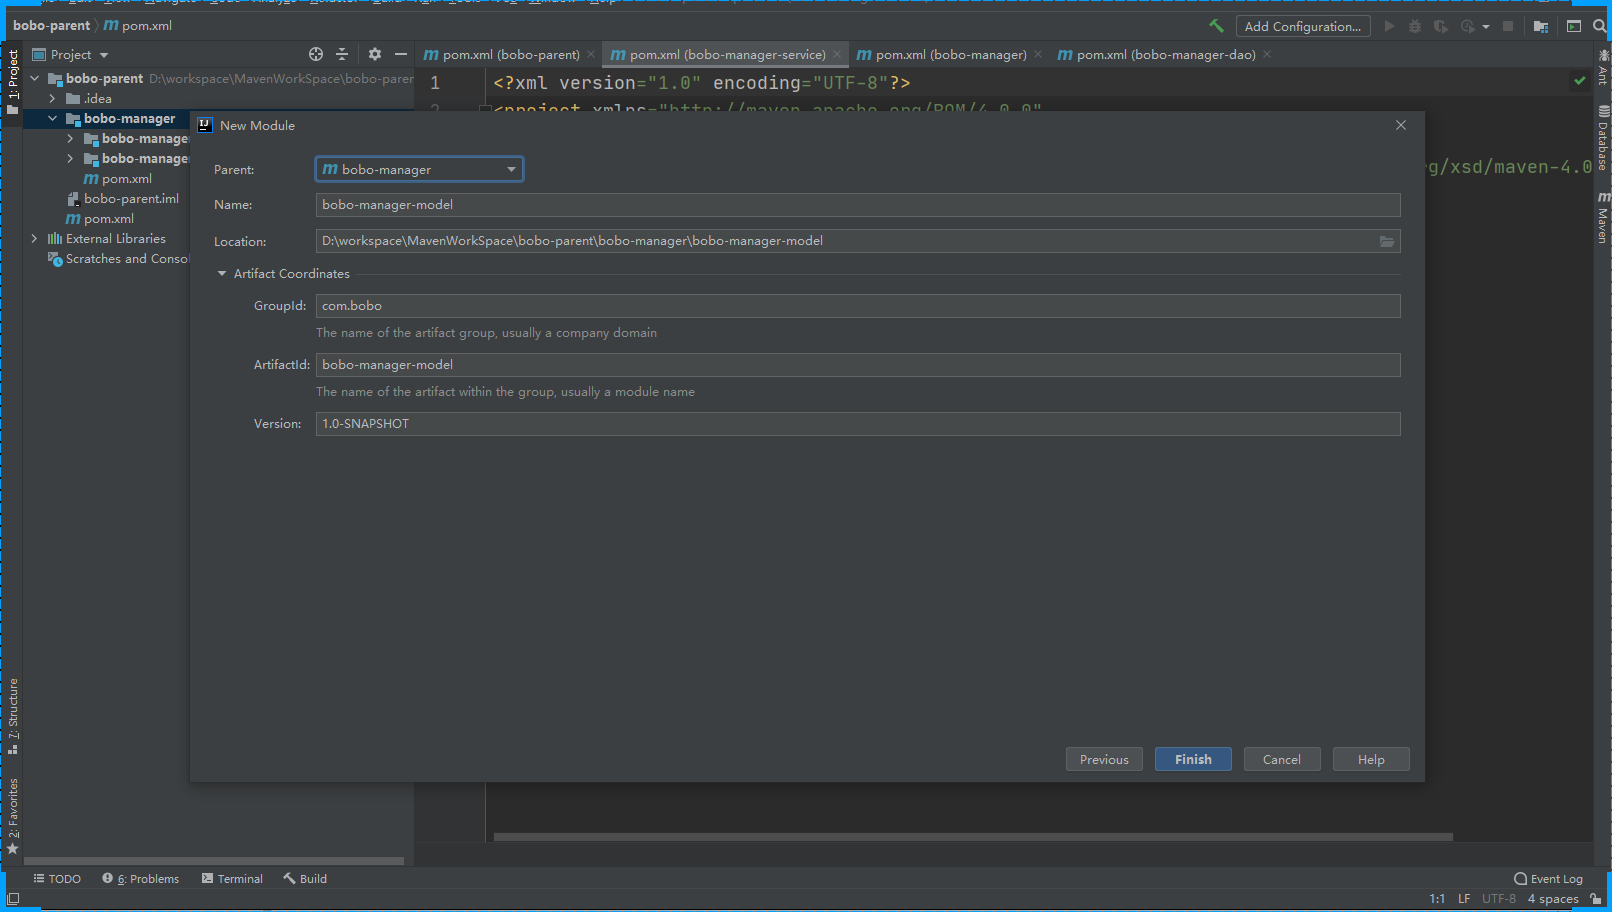Collapse the bobo-parent tree node
Image resolution: width=1612 pixels, height=912 pixels.
(35, 78)
